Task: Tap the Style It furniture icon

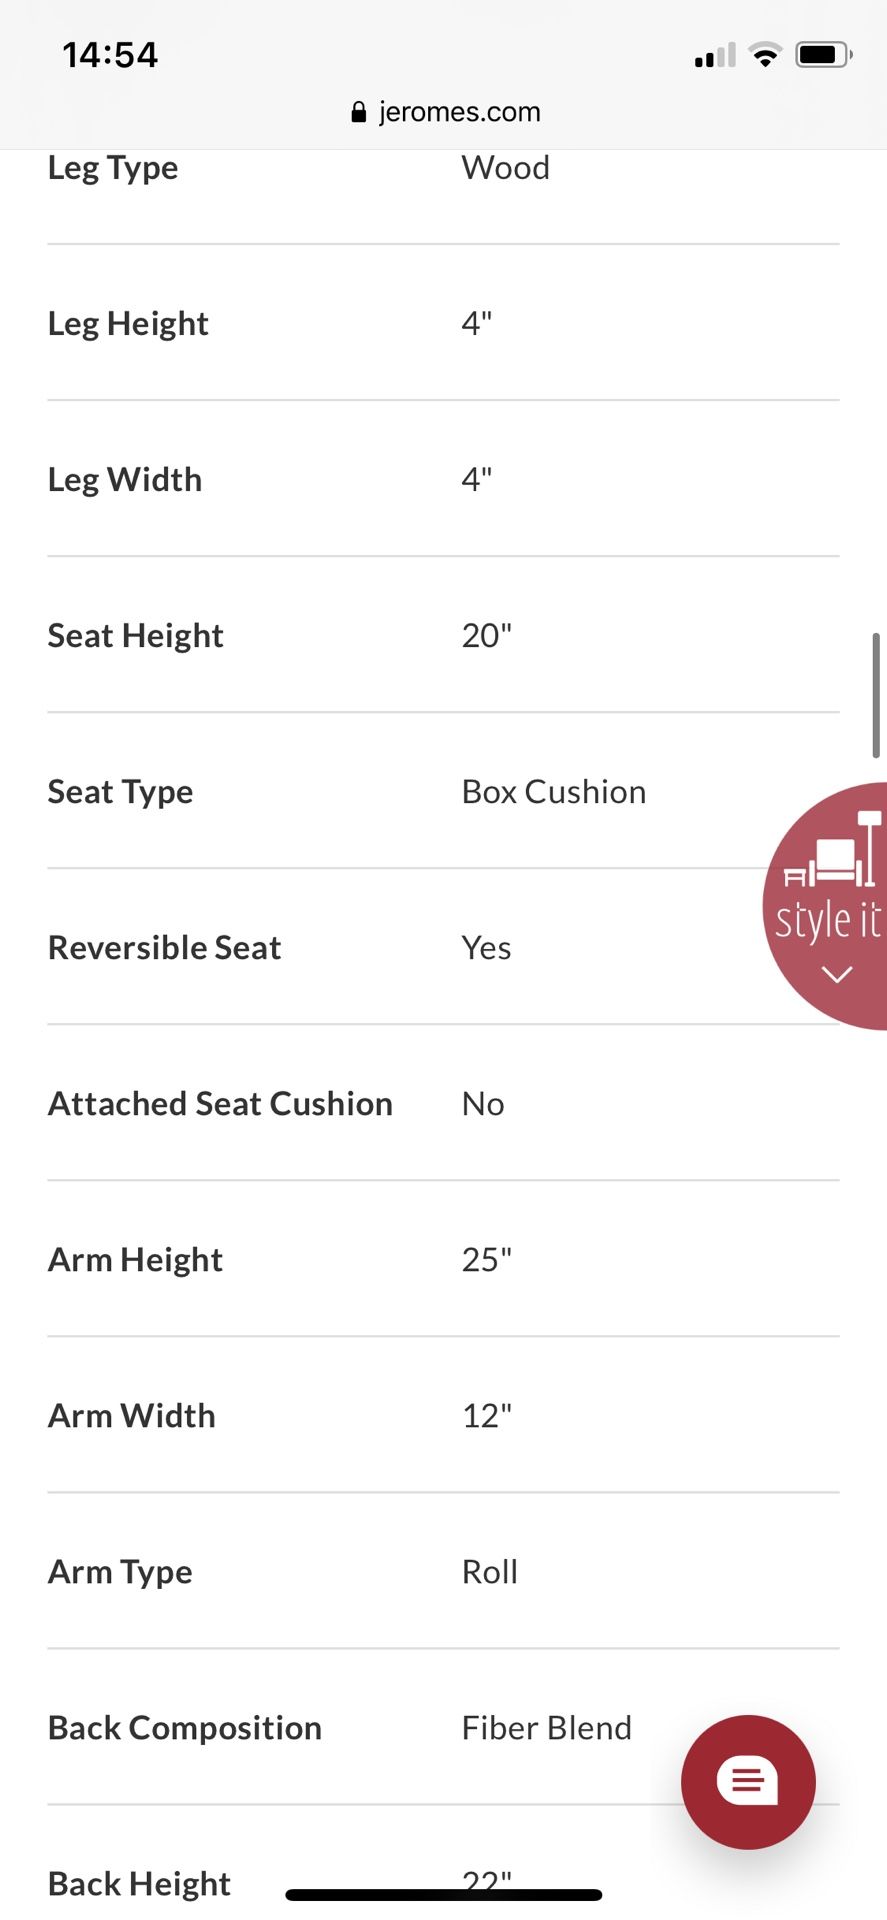Action: click(834, 849)
